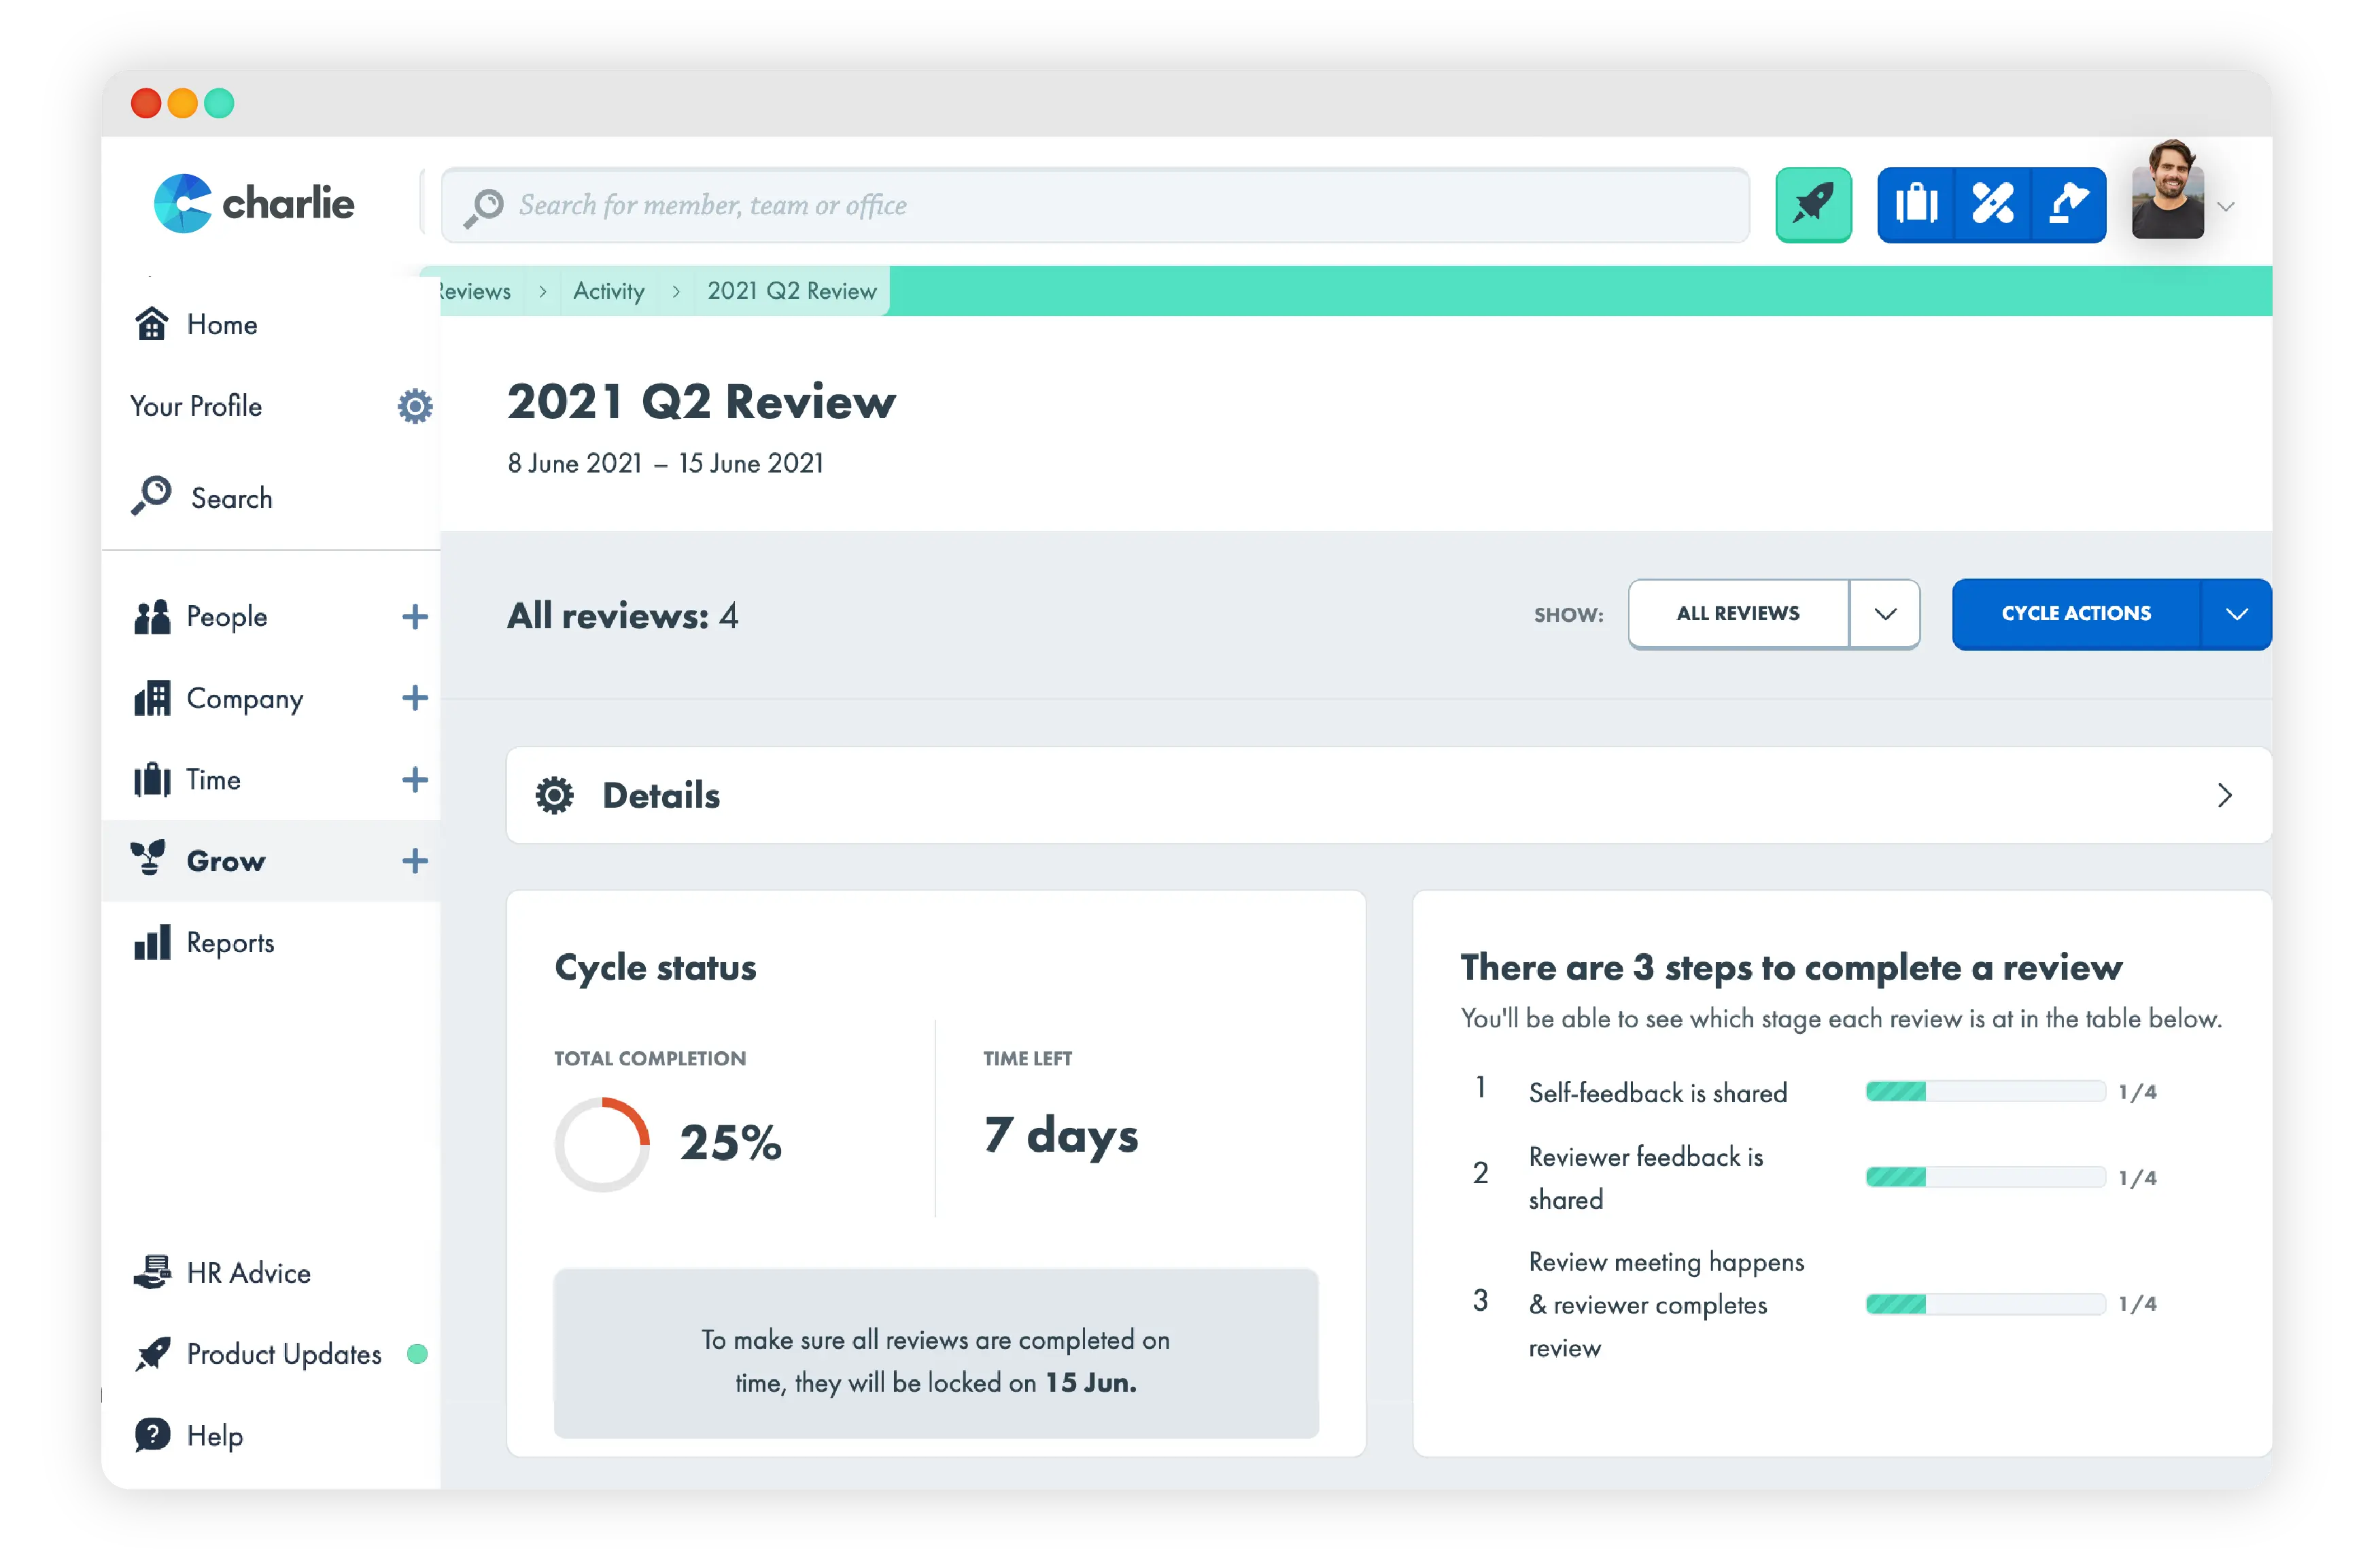Click the Details gear icon
The image size is (2380, 1559).
555,795
